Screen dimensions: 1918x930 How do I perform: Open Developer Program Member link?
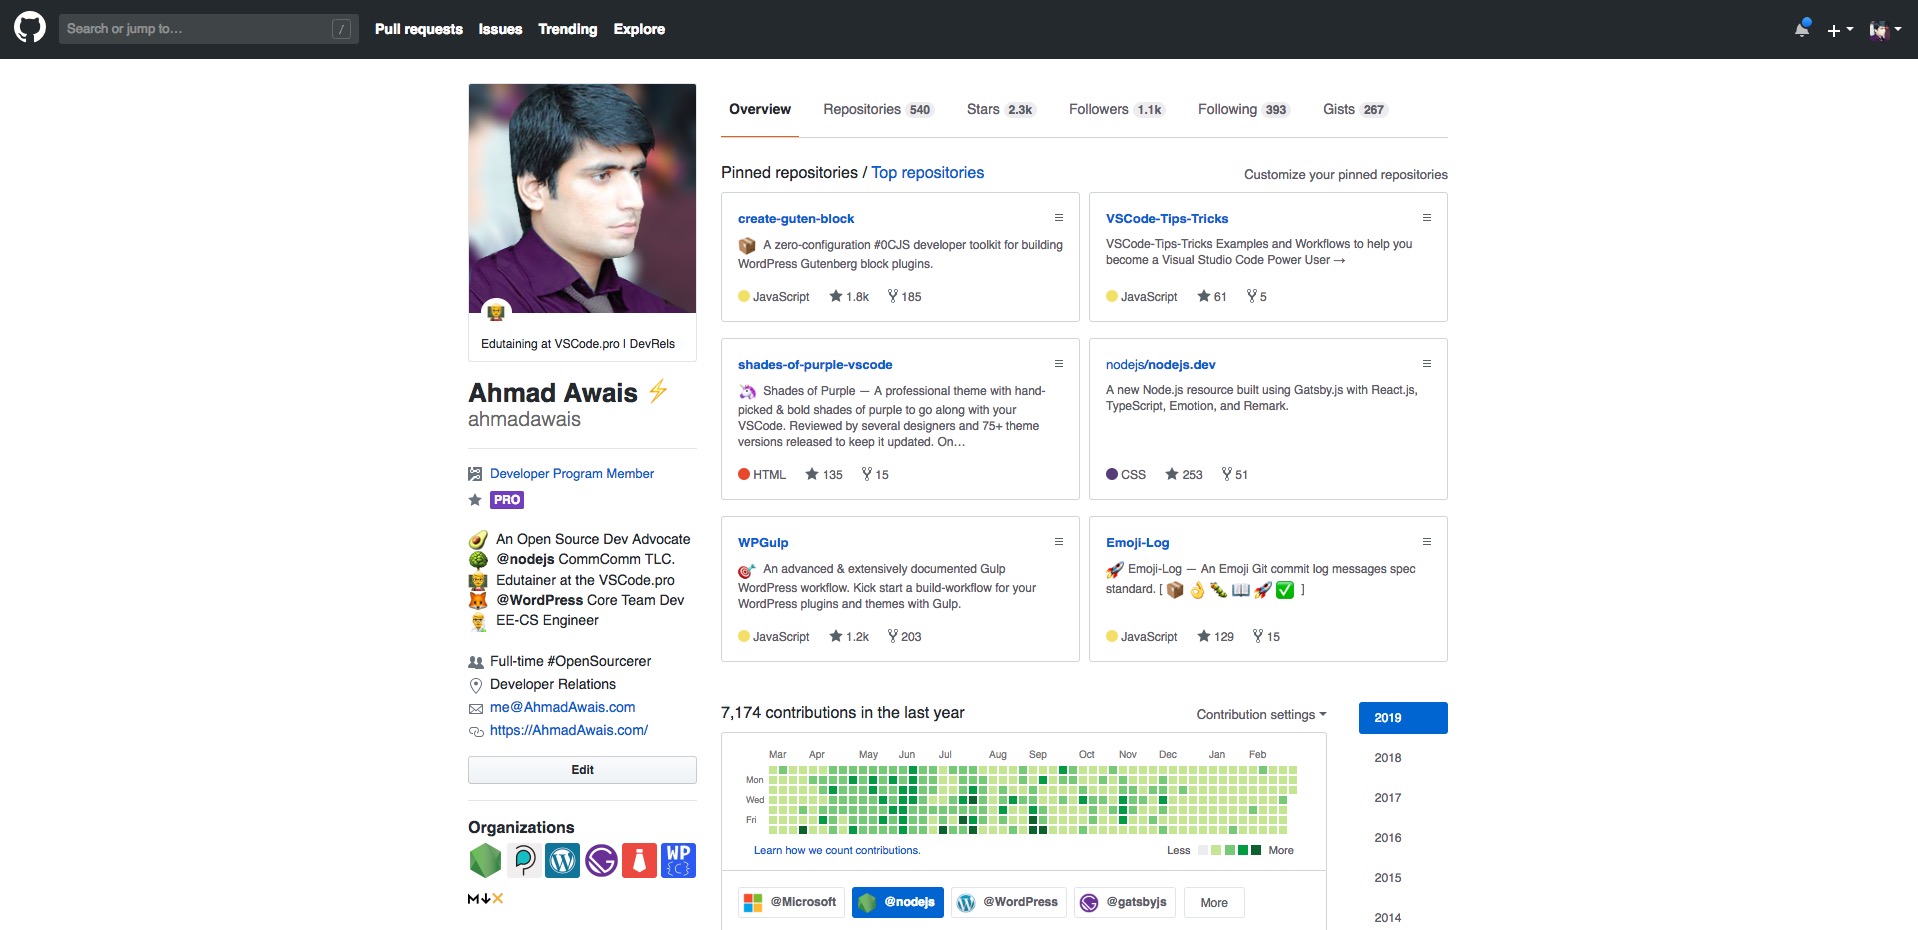click(x=572, y=473)
